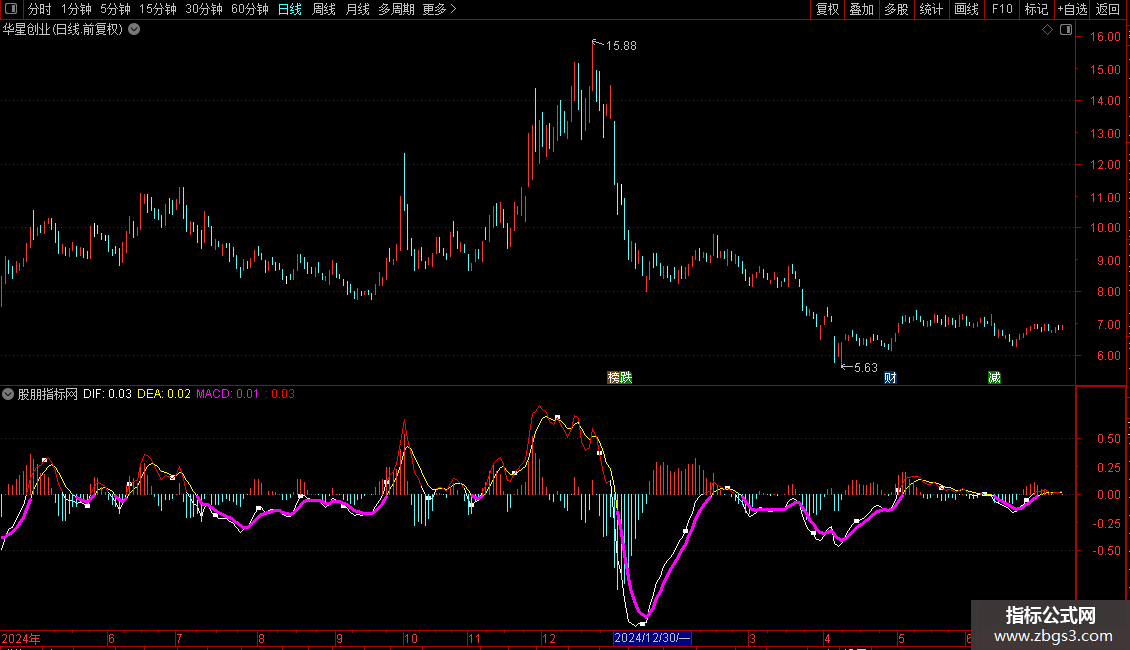Screen dimensions: 1130x650
Task: Toggle the right info panel icon
Action: (x=1067, y=30)
